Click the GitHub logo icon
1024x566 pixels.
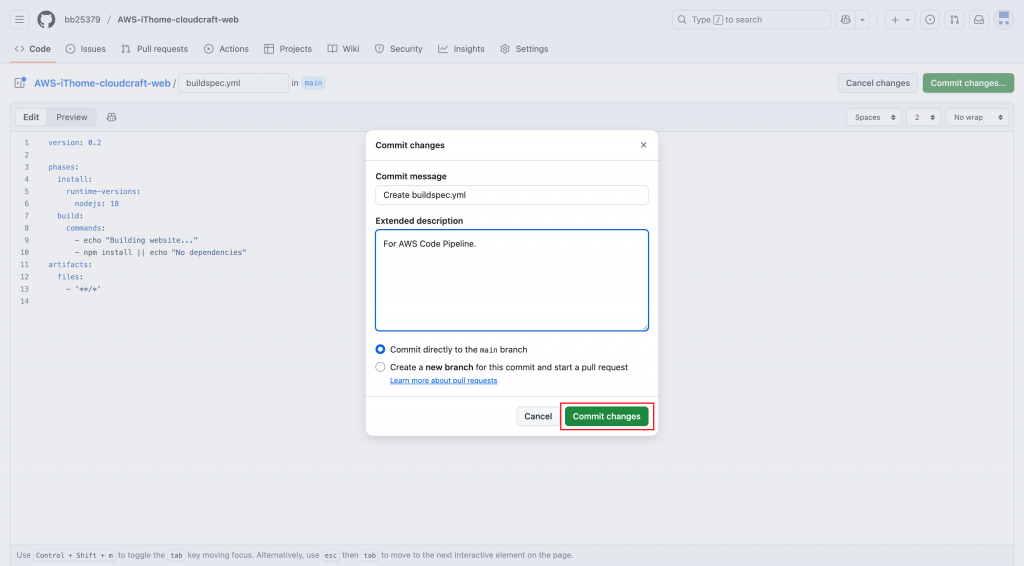pyautogui.click(x=46, y=19)
